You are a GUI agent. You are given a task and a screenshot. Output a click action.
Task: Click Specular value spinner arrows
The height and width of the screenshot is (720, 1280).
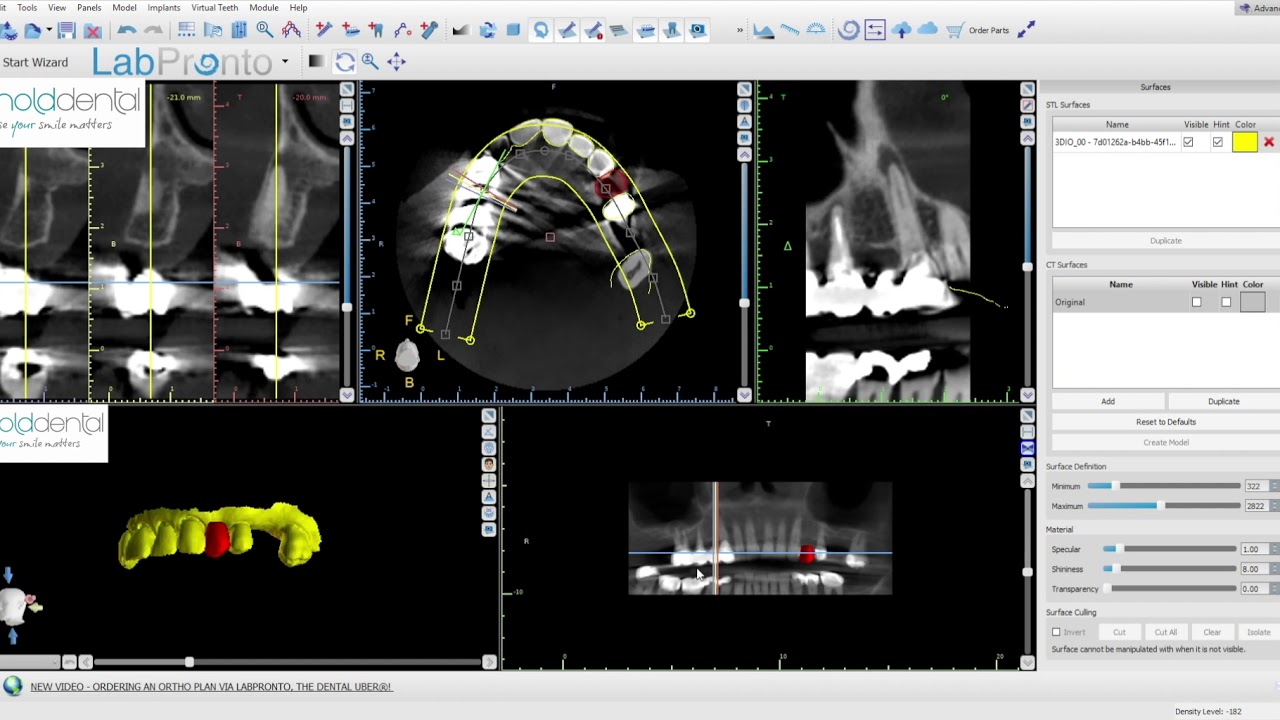(1275, 549)
